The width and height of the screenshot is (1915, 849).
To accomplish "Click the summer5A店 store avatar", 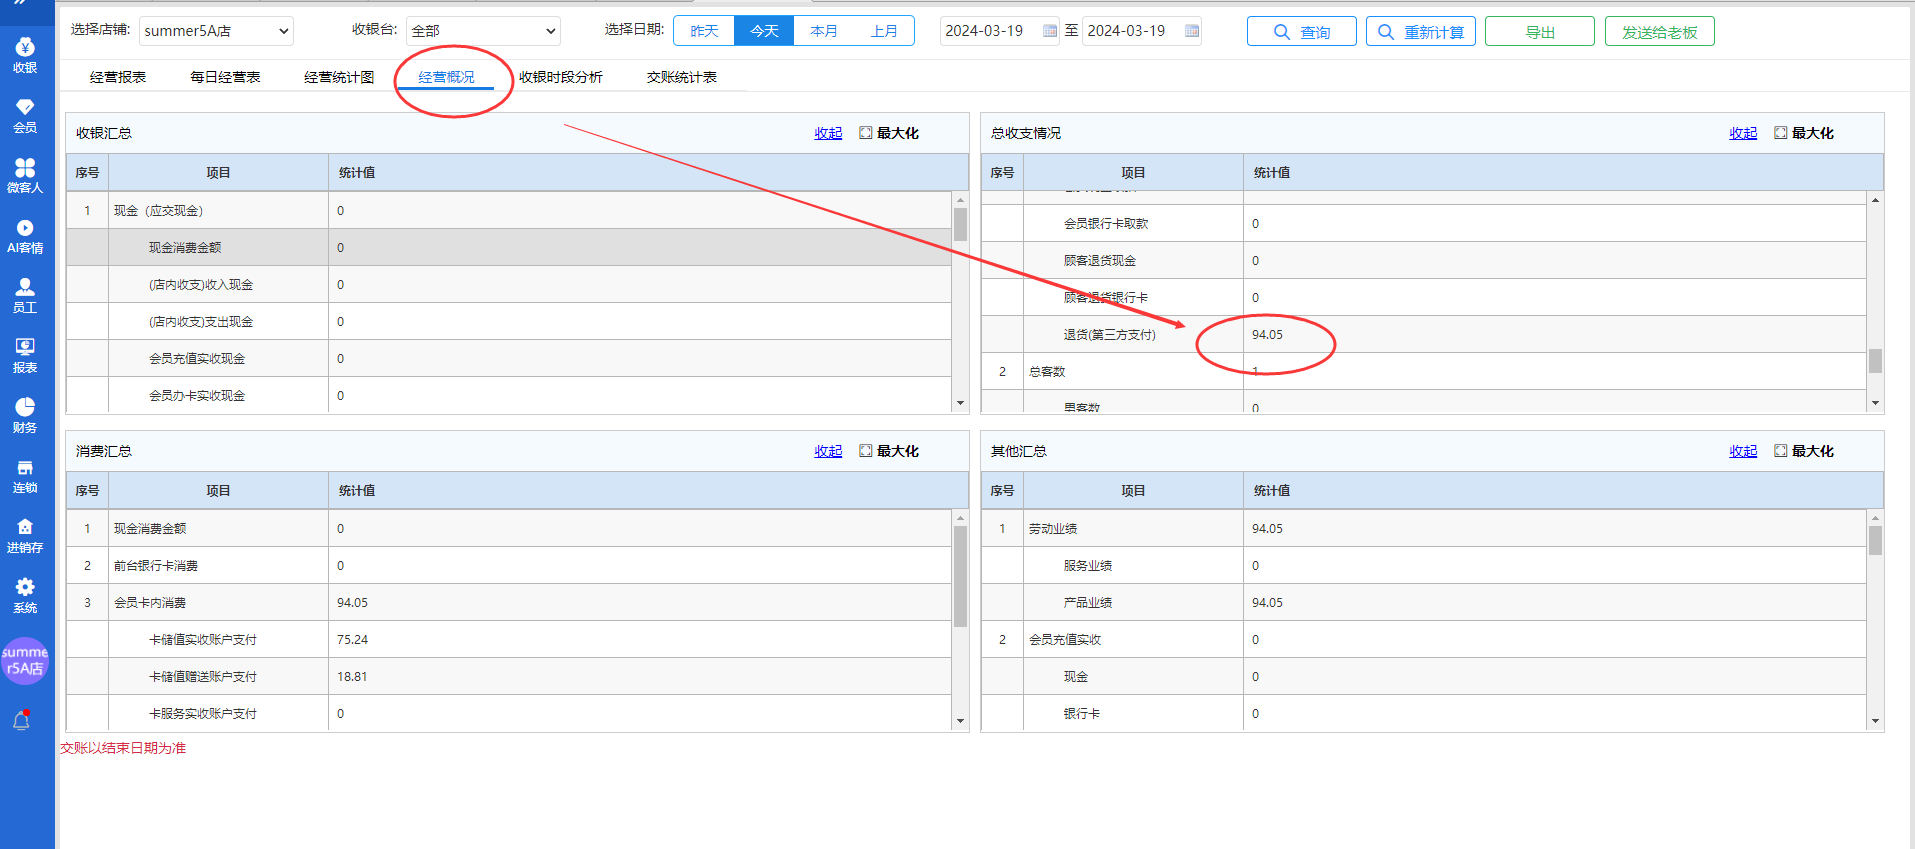I will tap(25, 661).
